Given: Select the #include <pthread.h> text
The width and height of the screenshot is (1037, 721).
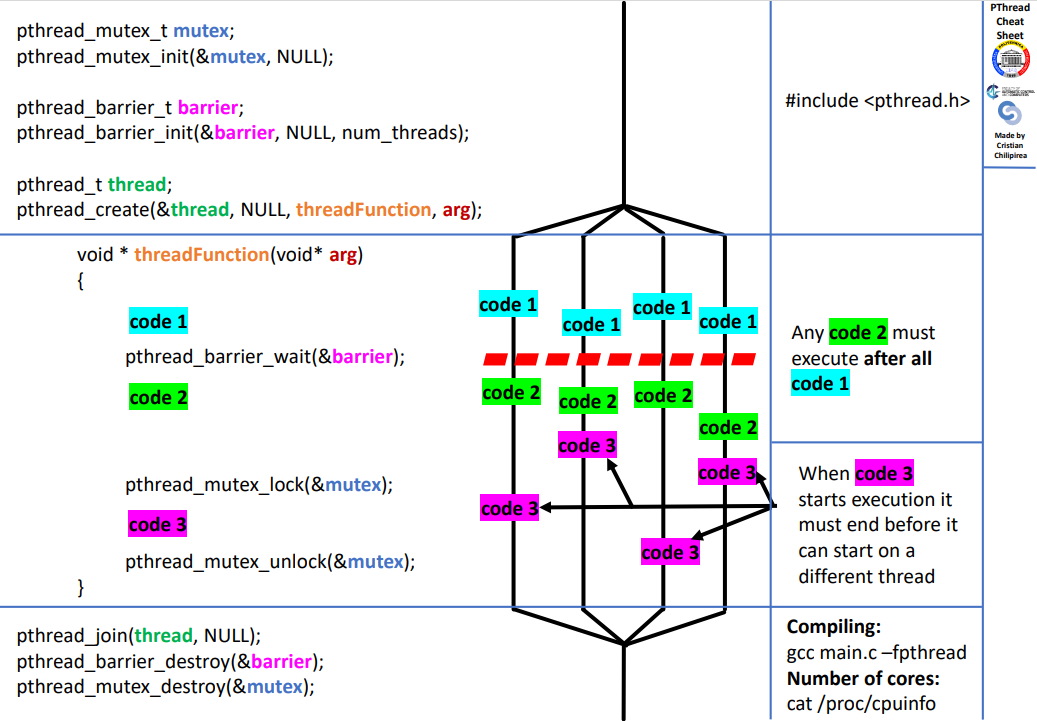Looking at the screenshot, I should tap(877, 100).
